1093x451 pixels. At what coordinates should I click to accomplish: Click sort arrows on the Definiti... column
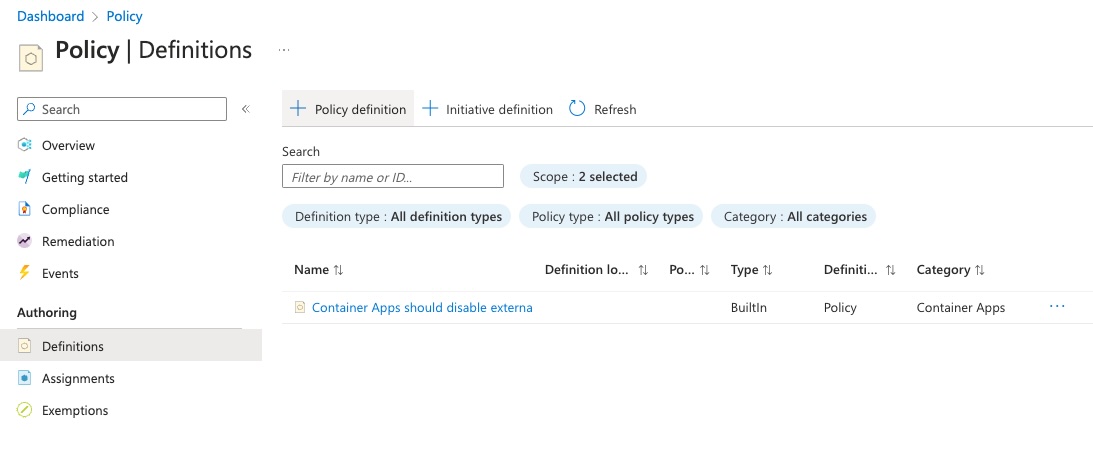(890, 270)
